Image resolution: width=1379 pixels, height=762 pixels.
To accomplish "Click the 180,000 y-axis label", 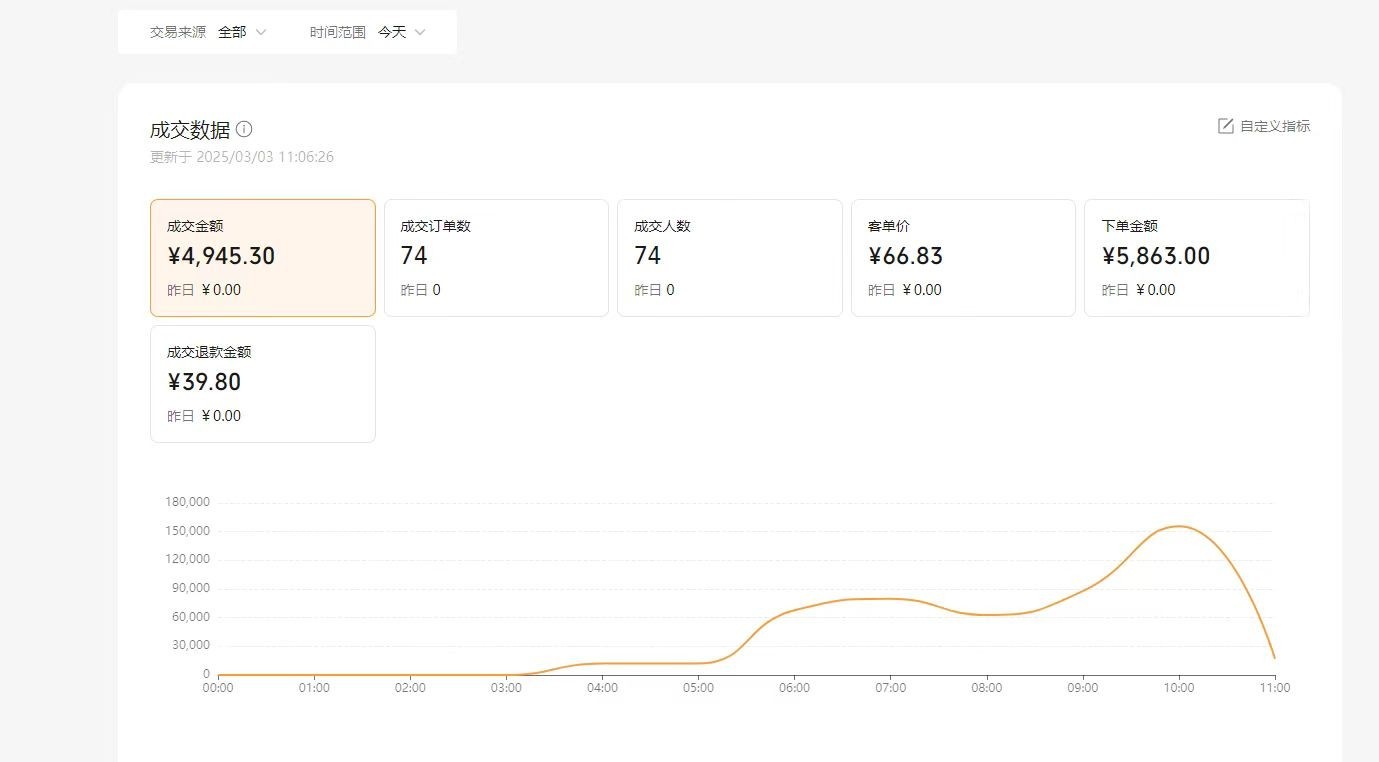I will tap(187, 502).
